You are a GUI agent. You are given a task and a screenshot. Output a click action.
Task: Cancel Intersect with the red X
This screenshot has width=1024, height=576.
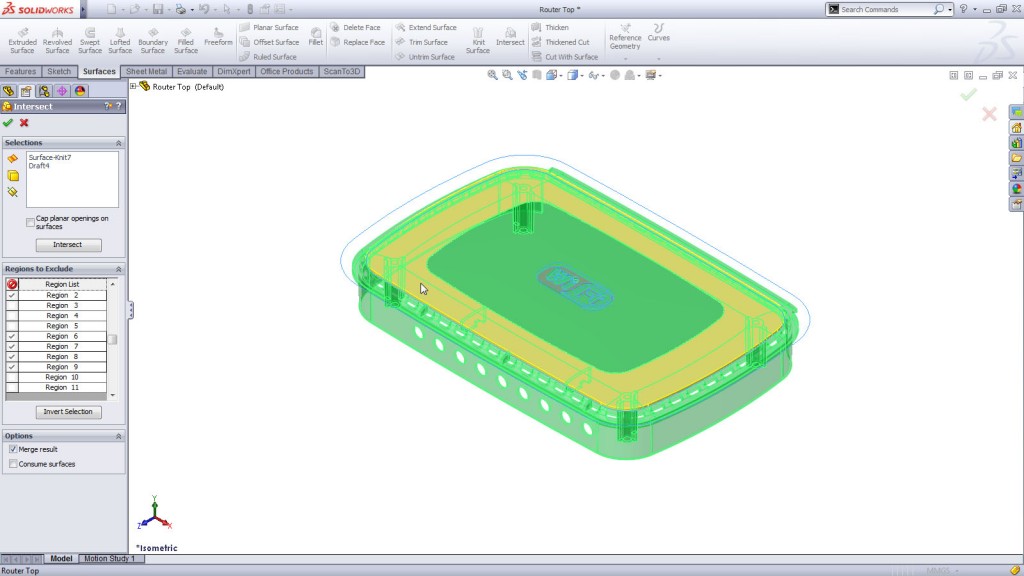tap(24, 123)
